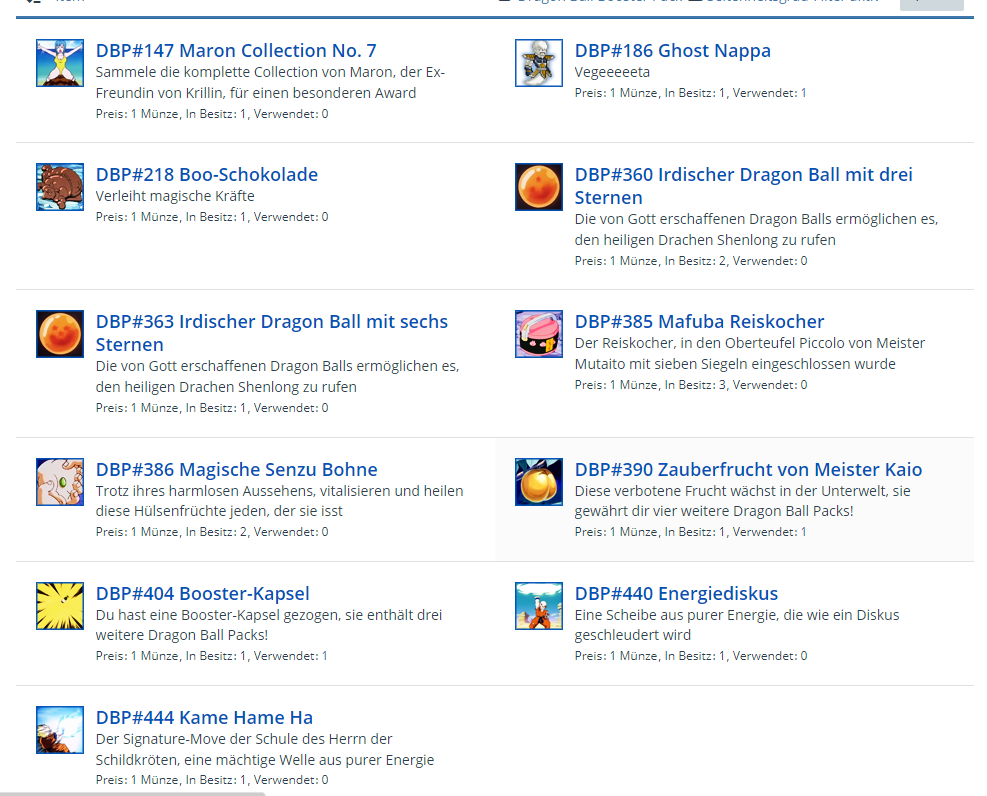987x796 pixels.
Task: Open the DBP#444 Kame Hame Ha link
Action: [x=204, y=718]
